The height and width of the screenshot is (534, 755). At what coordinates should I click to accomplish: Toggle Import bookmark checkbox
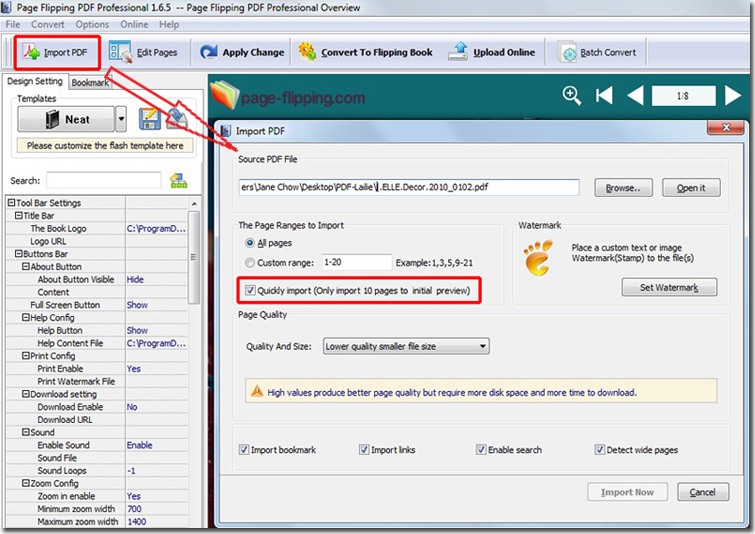(x=244, y=450)
